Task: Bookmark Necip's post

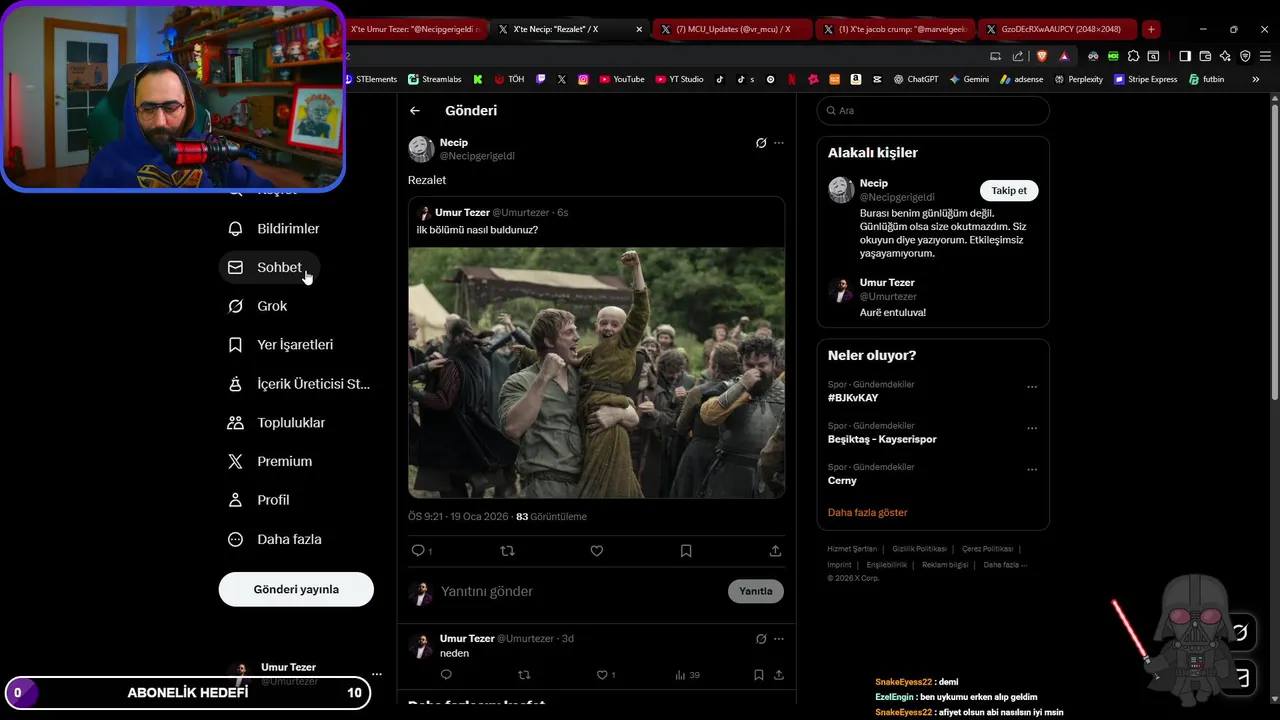Action: pos(686,551)
